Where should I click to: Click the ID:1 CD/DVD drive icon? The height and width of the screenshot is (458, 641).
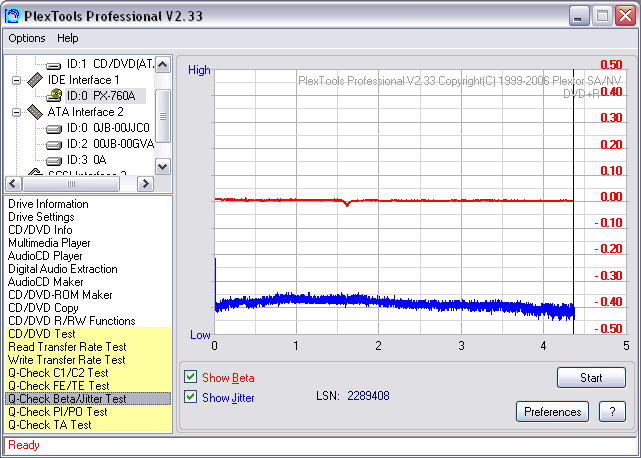pyautogui.click(x=53, y=65)
